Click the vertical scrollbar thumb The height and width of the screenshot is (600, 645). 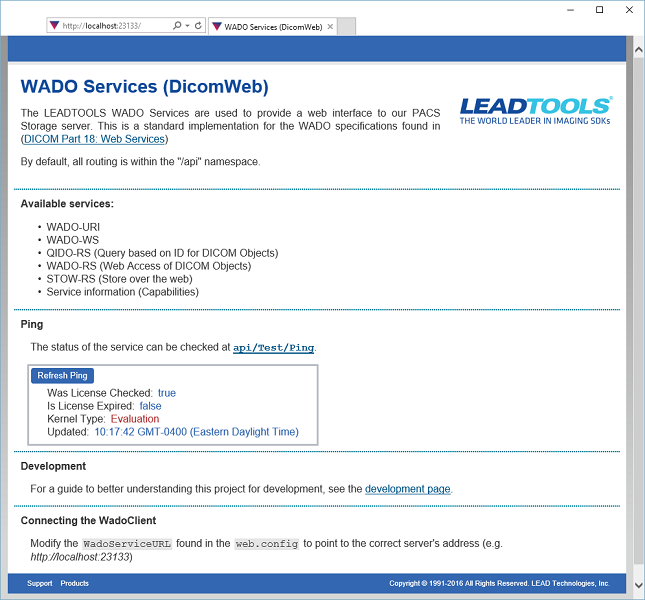[638, 310]
